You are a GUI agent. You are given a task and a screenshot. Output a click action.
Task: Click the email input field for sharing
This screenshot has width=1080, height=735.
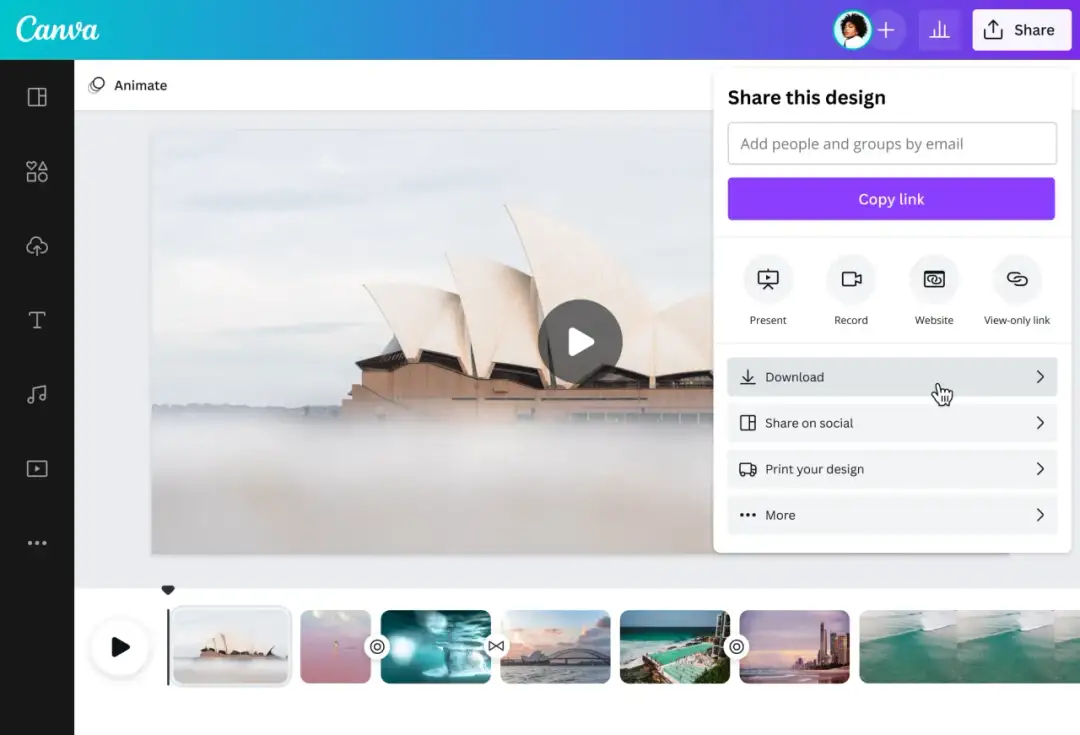coord(891,144)
